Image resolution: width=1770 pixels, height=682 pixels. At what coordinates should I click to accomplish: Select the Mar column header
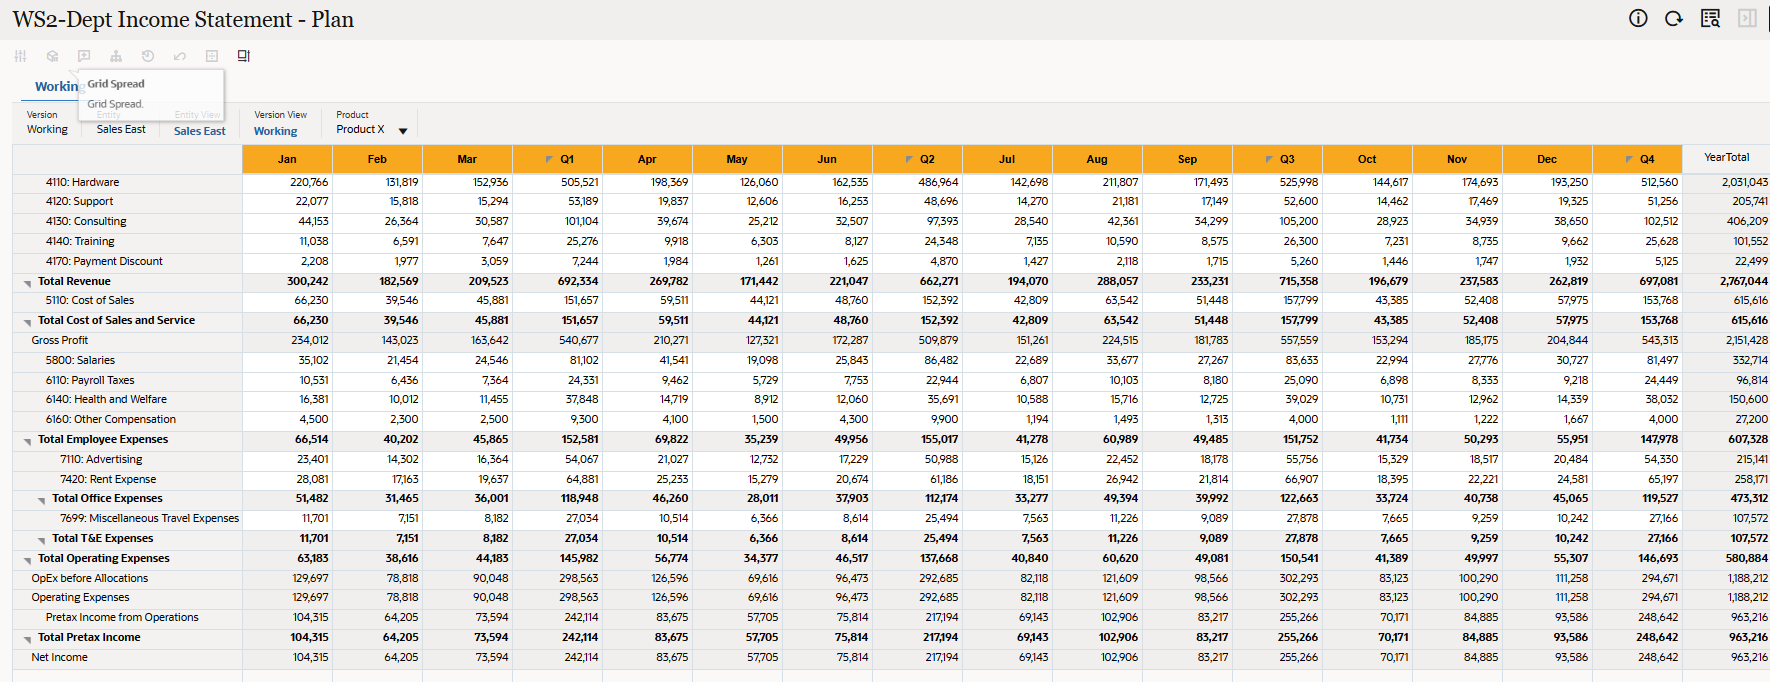click(x=467, y=159)
